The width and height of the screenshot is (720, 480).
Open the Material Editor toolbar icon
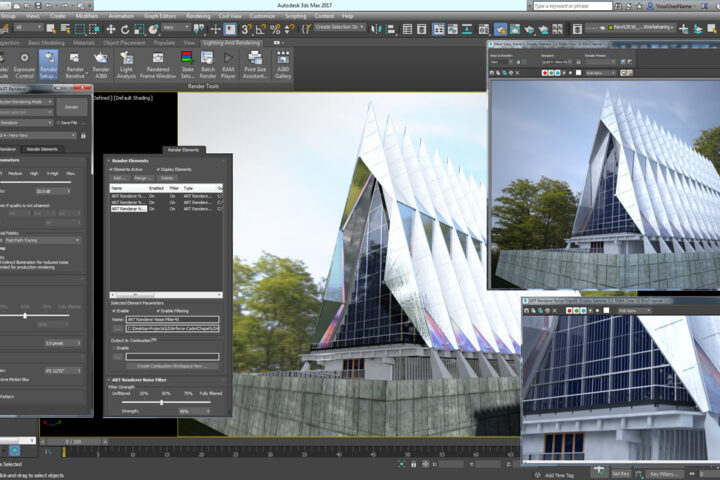[x=484, y=29]
